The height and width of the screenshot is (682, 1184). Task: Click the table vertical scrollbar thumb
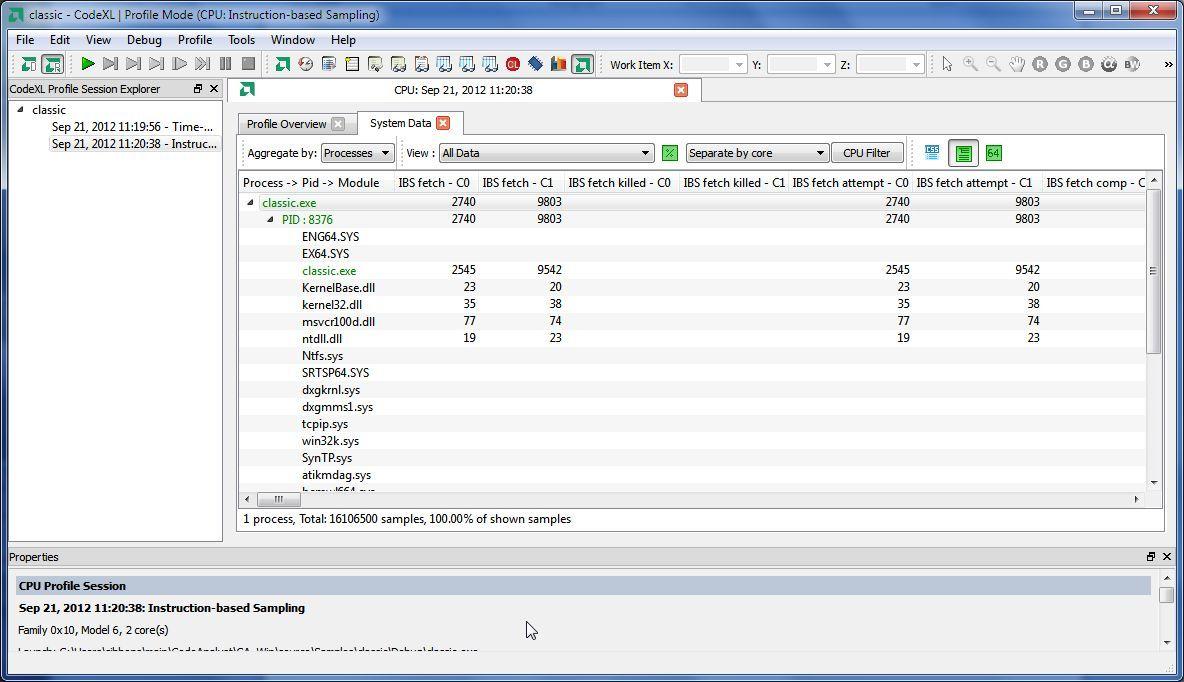click(1153, 271)
